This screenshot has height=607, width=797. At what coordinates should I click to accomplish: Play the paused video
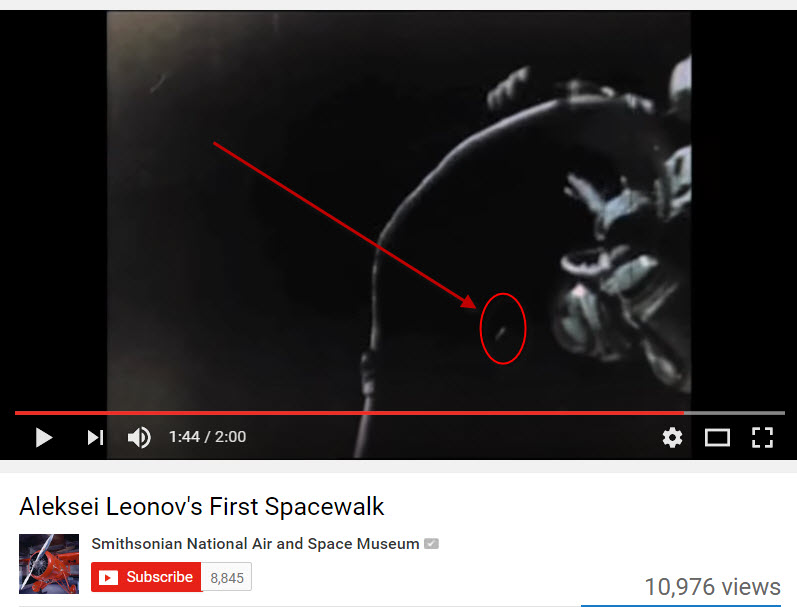tap(44, 437)
